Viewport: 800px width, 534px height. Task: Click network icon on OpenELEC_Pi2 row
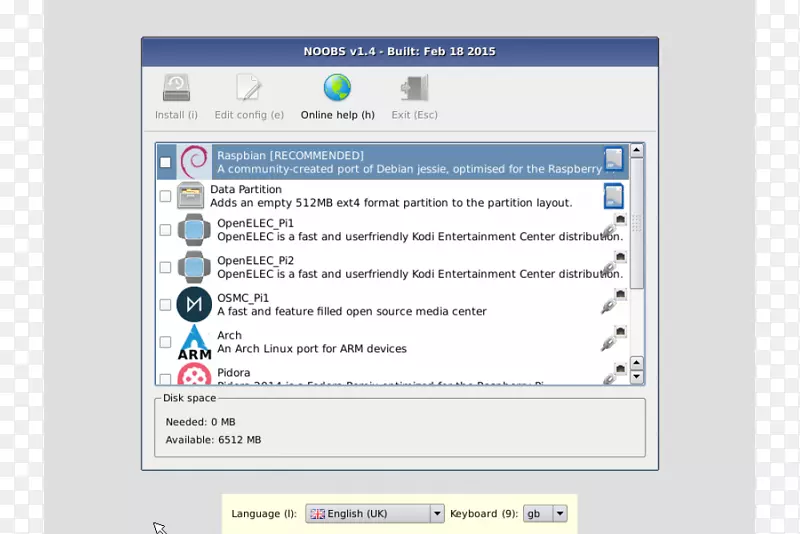(x=614, y=264)
